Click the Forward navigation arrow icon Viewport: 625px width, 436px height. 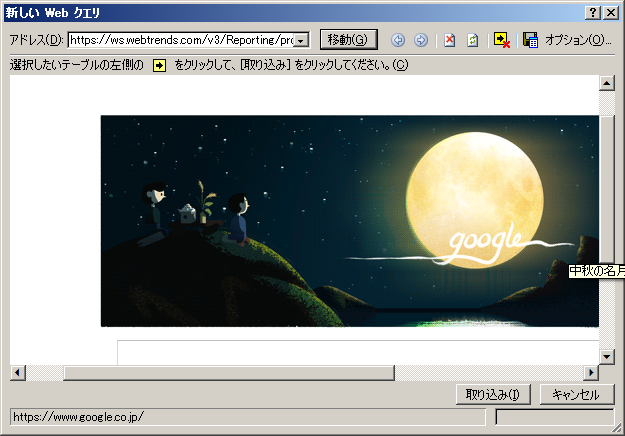421,40
